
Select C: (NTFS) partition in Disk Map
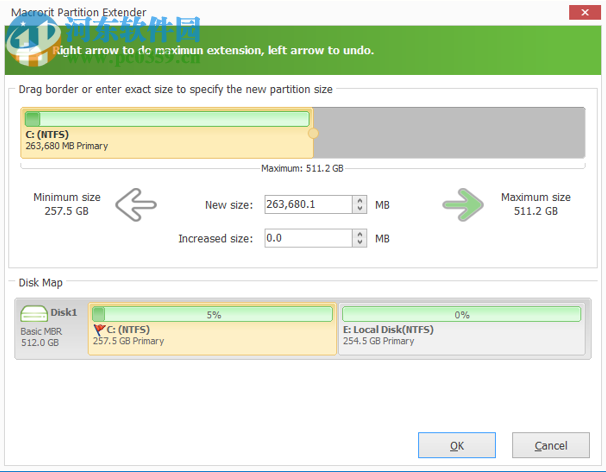212,329
